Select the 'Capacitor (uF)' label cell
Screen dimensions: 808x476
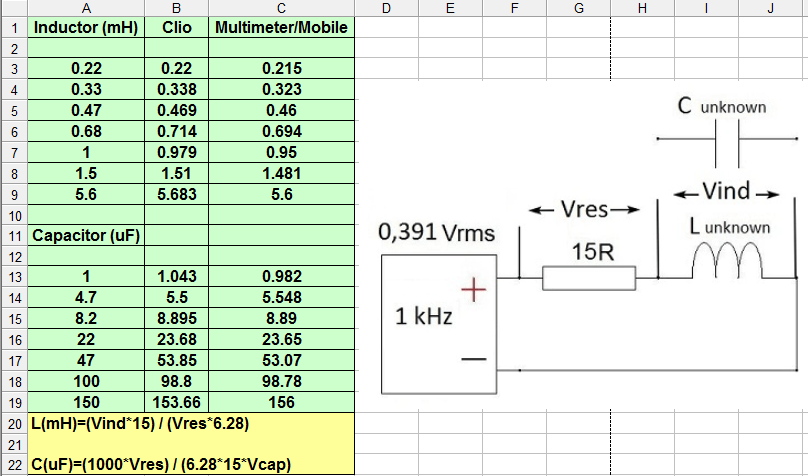pos(86,235)
